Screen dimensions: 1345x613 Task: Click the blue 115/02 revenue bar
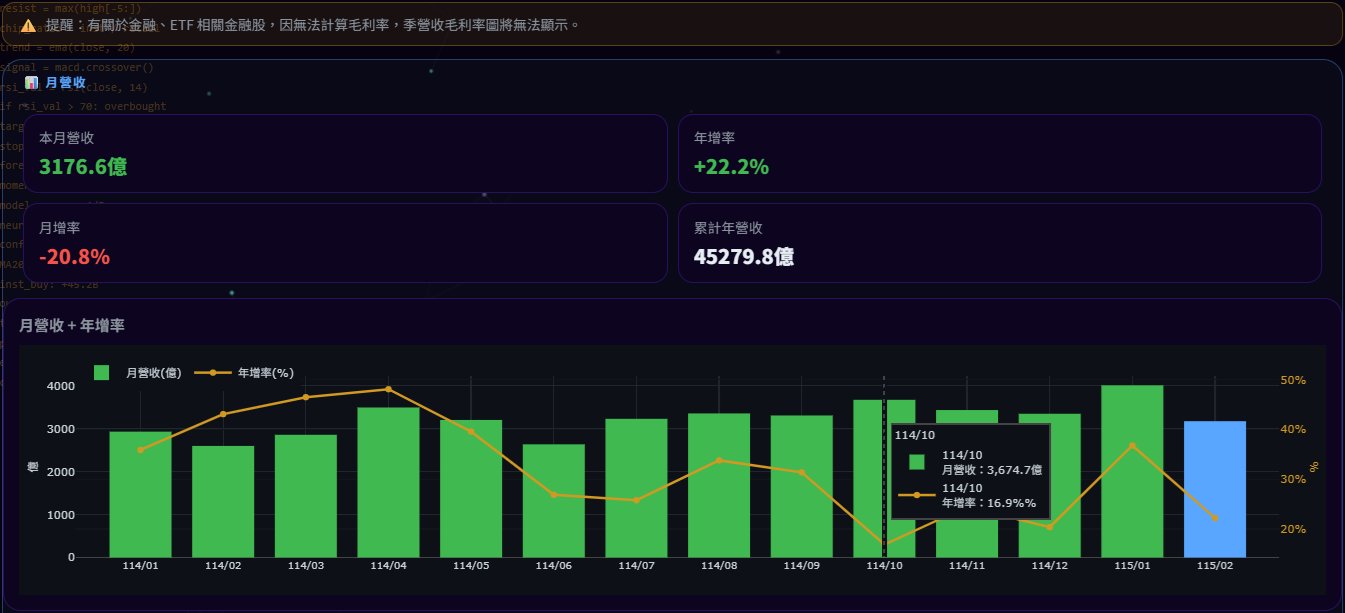[x=1215, y=489]
